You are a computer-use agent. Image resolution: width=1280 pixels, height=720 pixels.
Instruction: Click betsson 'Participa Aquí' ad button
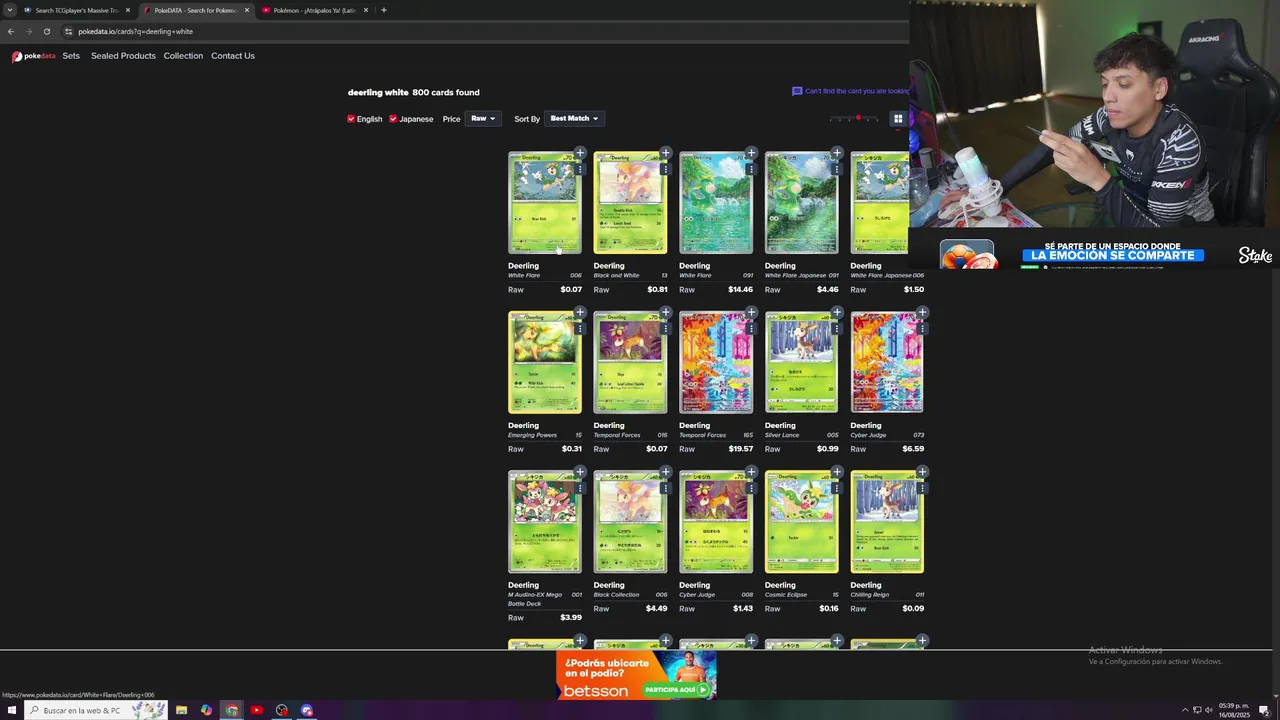tap(677, 689)
